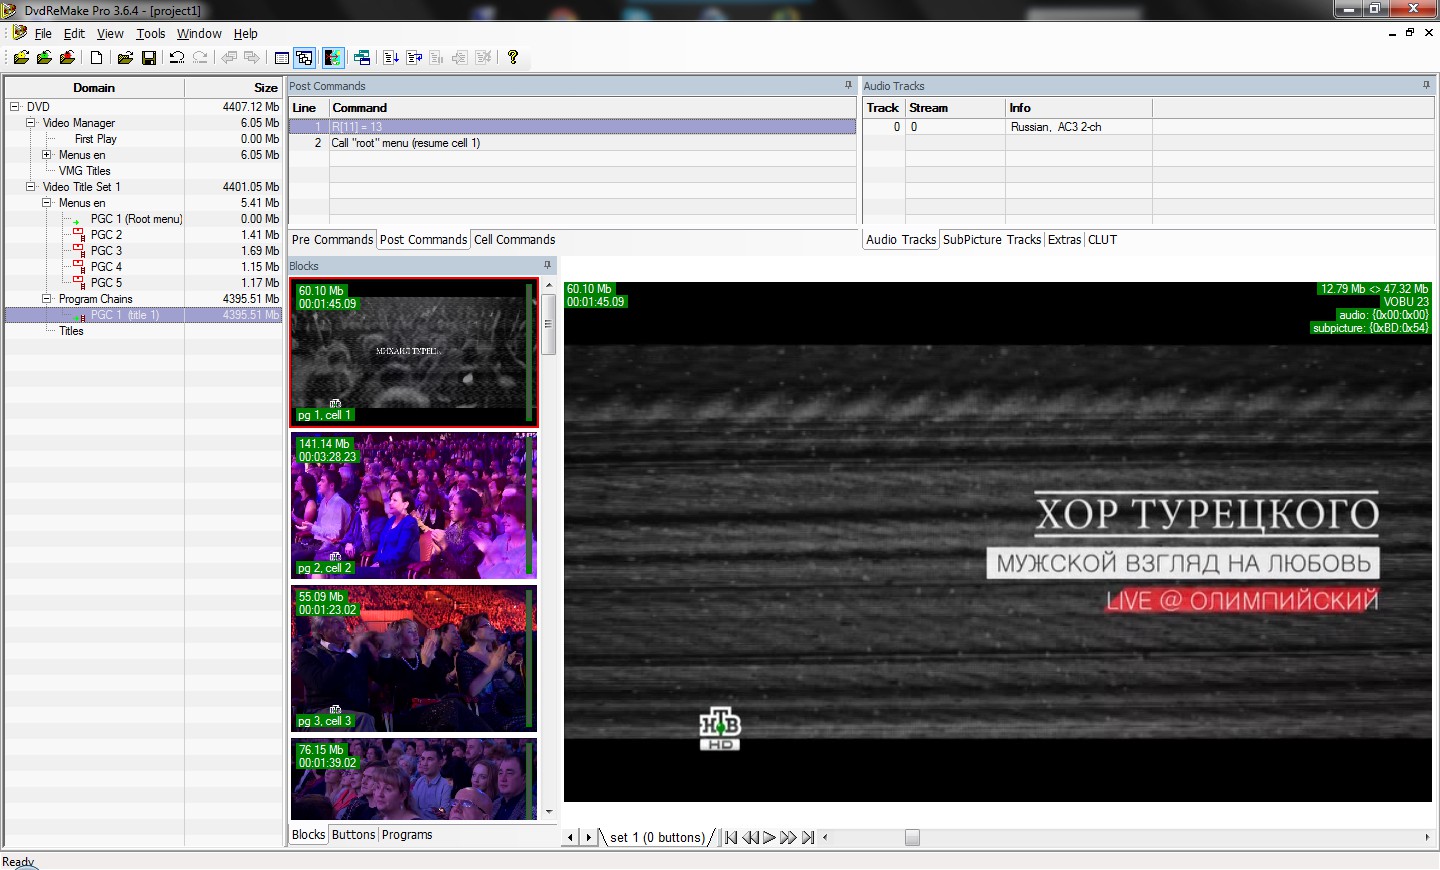Collapse the DVD root node

coord(15,107)
